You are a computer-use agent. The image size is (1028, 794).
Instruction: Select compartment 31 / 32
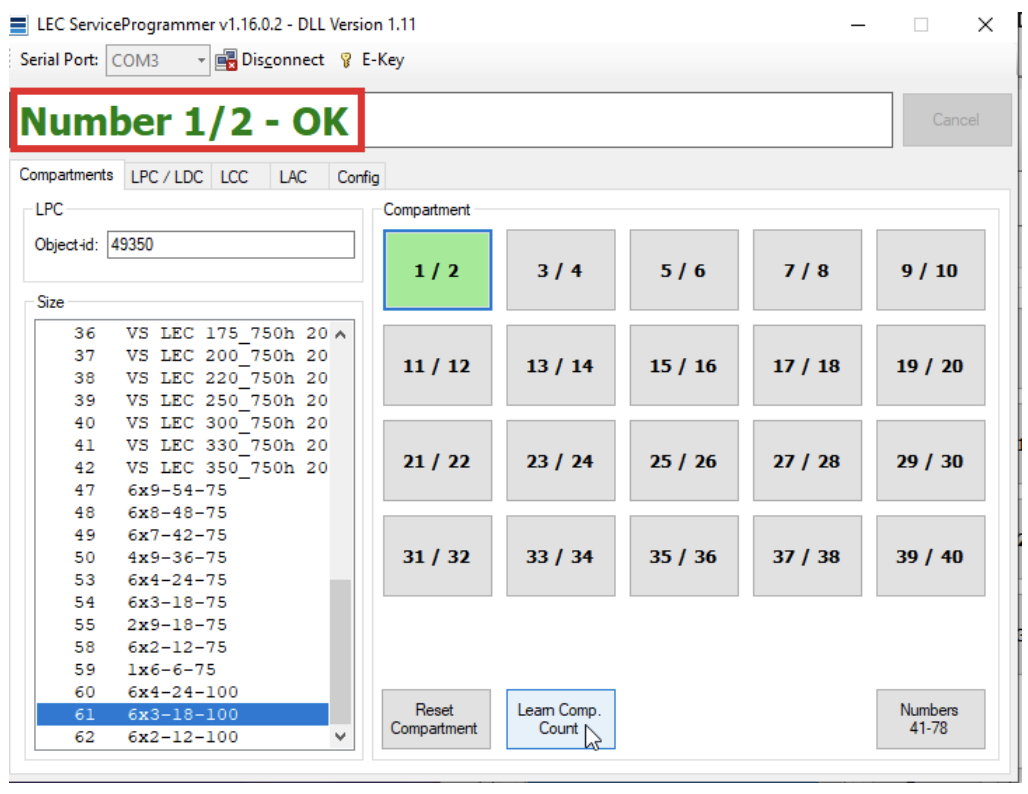[437, 556]
